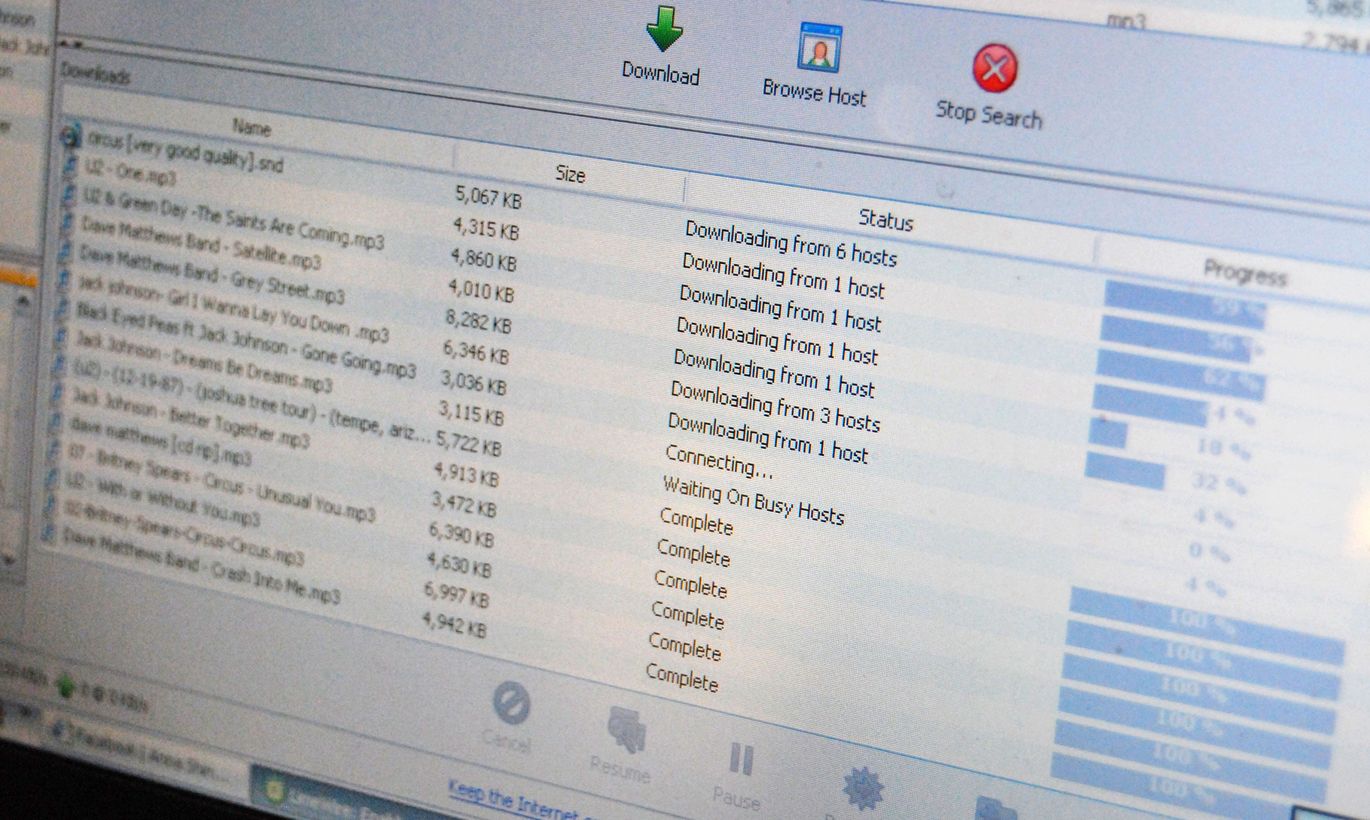Click the 59% progress bar in the first row
Screen dimensions: 1370x820
tap(1186, 305)
